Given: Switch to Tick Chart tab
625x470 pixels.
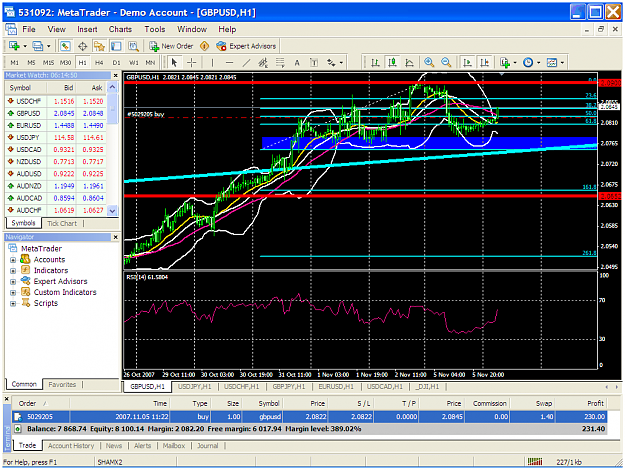Looking at the screenshot, I should (62, 223).
